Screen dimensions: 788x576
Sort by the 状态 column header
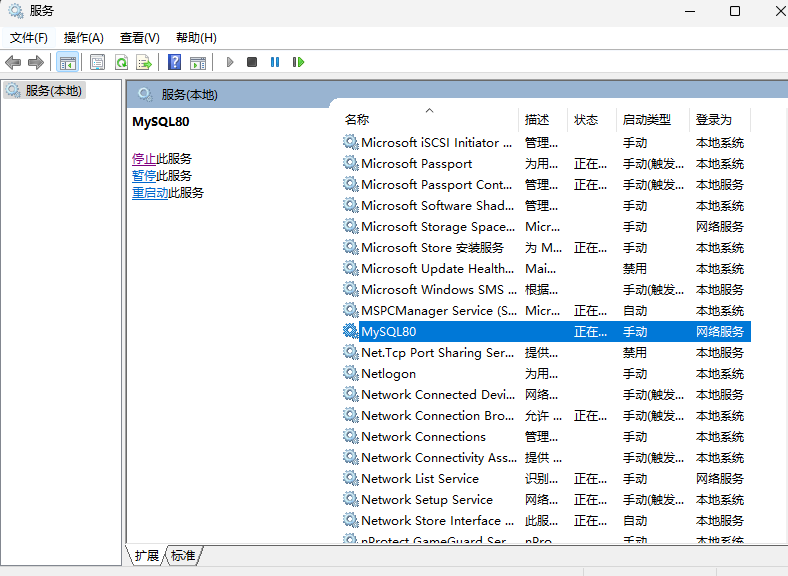(x=592, y=120)
